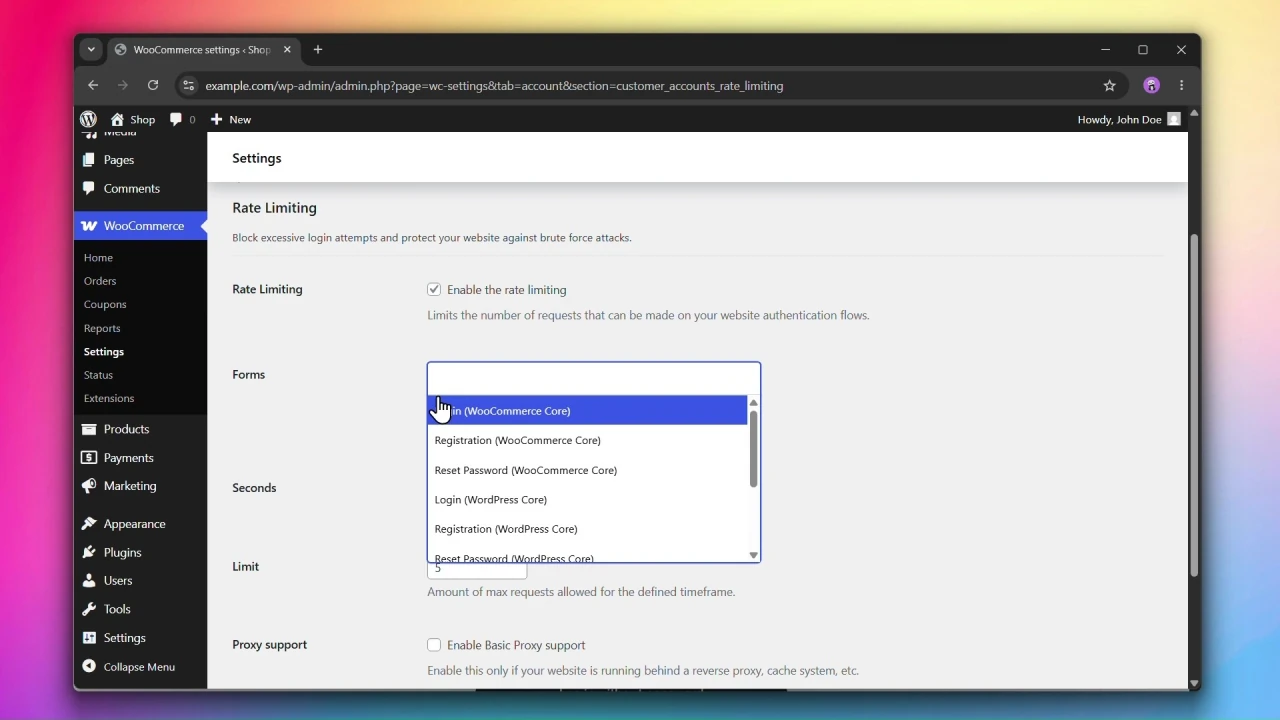This screenshot has width=1280, height=720.
Task: Choose Login (WooCommerce Core) option
Action: click(588, 411)
